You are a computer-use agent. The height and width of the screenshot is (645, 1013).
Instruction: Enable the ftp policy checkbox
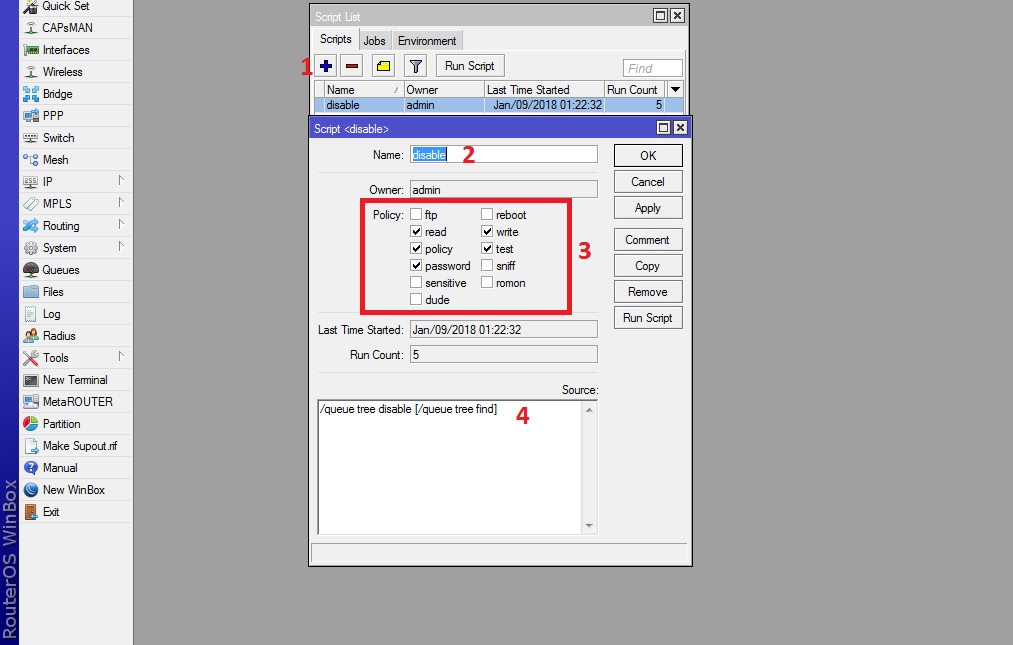click(x=415, y=214)
